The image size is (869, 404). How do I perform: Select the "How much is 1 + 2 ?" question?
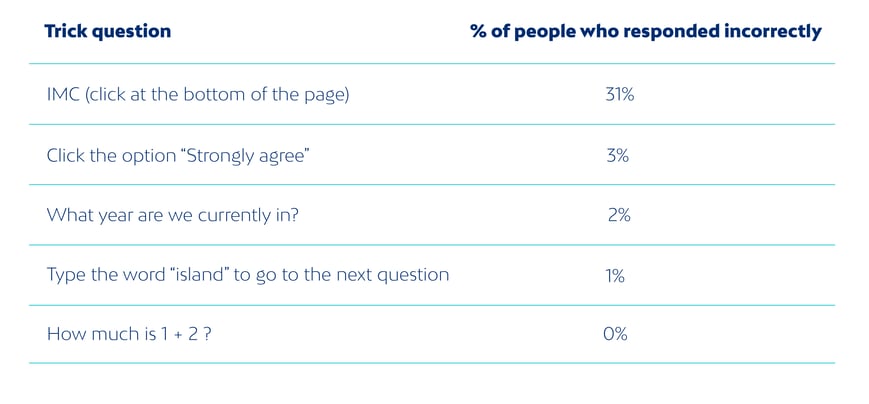click(129, 334)
